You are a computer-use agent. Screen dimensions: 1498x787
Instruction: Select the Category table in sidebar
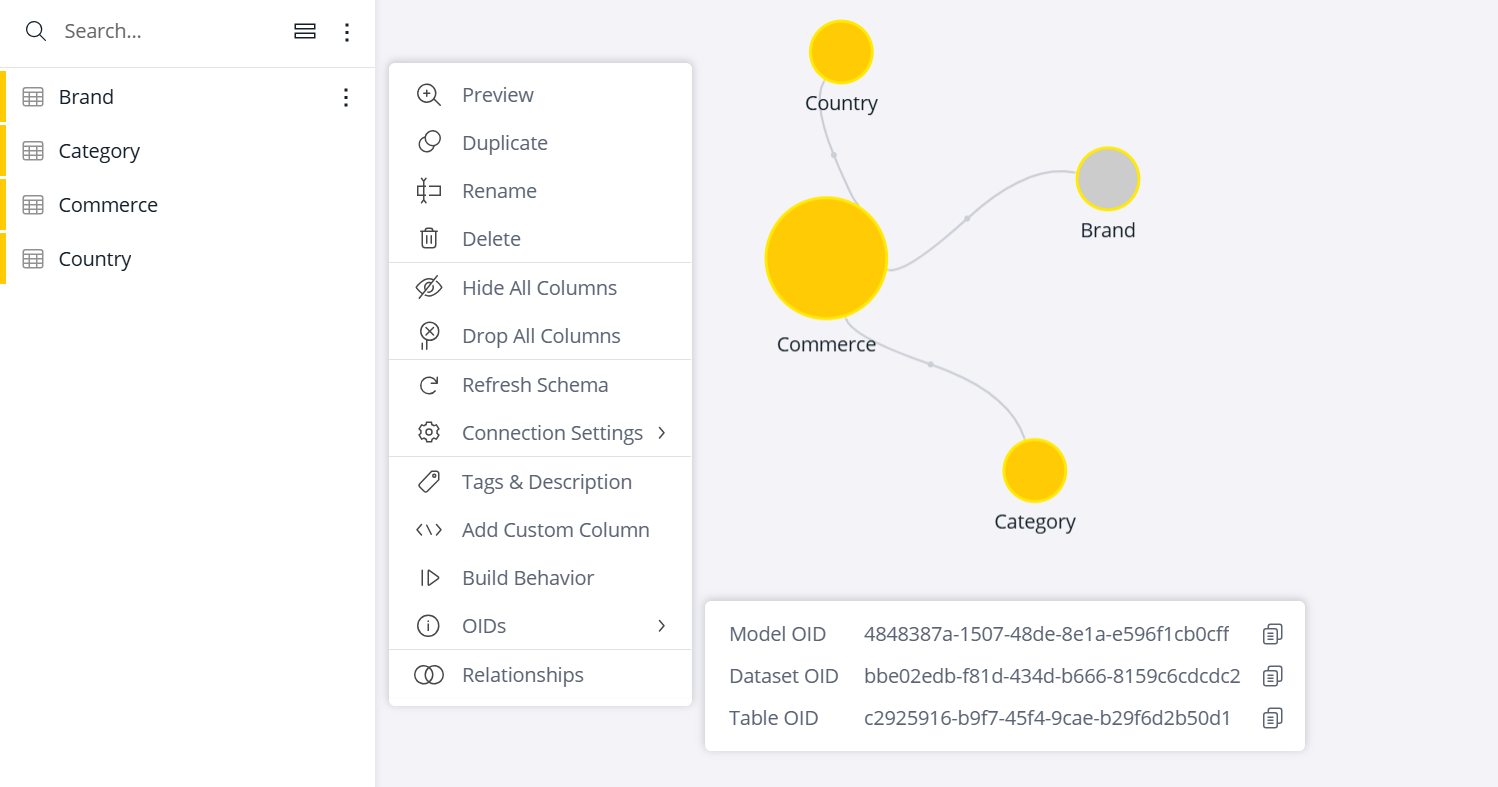pyautogui.click(x=99, y=151)
